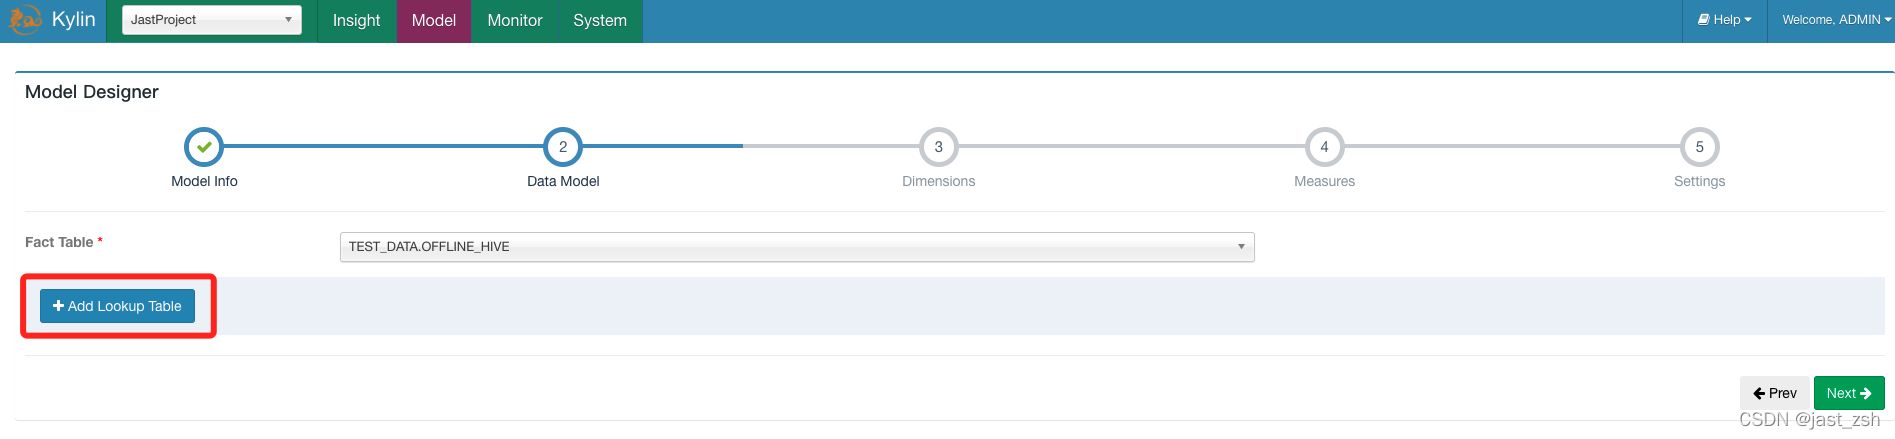
Task: Open the Welcome, ADMIN user menu
Action: coord(1836,20)
